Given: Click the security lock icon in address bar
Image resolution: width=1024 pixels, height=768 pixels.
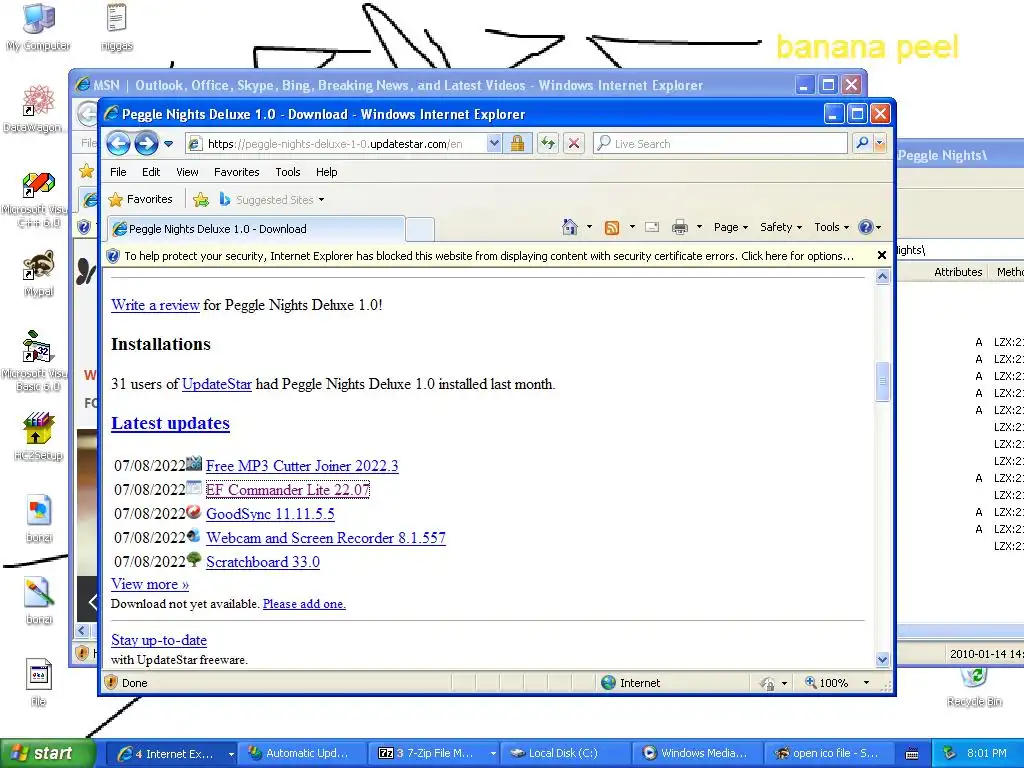Looking at the screenshot, I should tap(517, 143).
